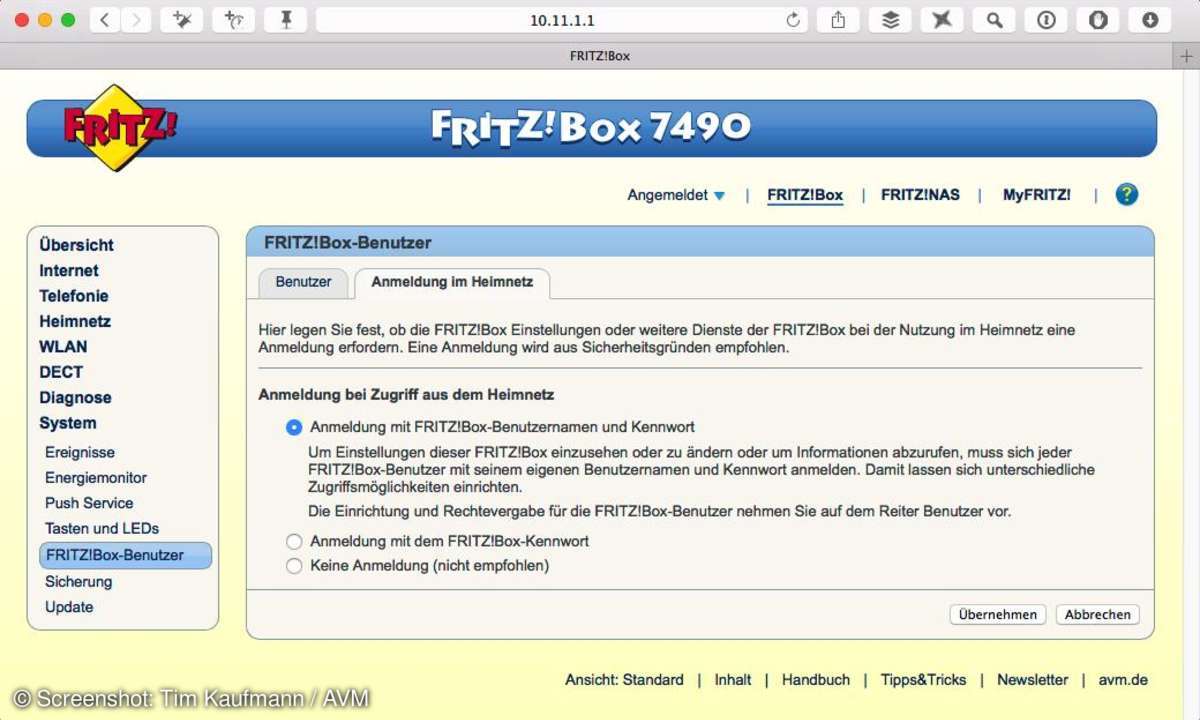Open the System sidebar section
This screenshot has width=1200, height=720.
(x=68, y=423)
